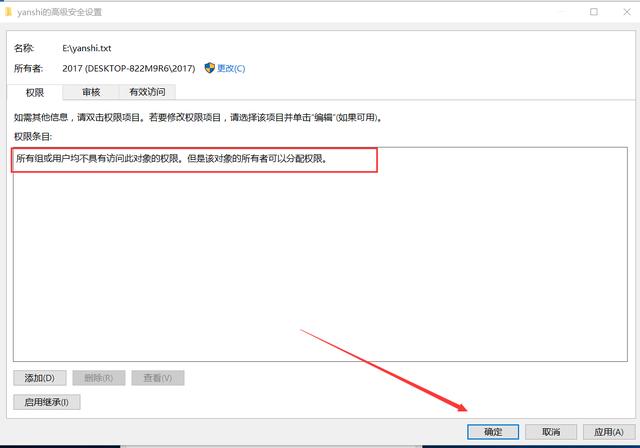Switch to the 权限 tab
640x448 pixels.
click(35, 93)
